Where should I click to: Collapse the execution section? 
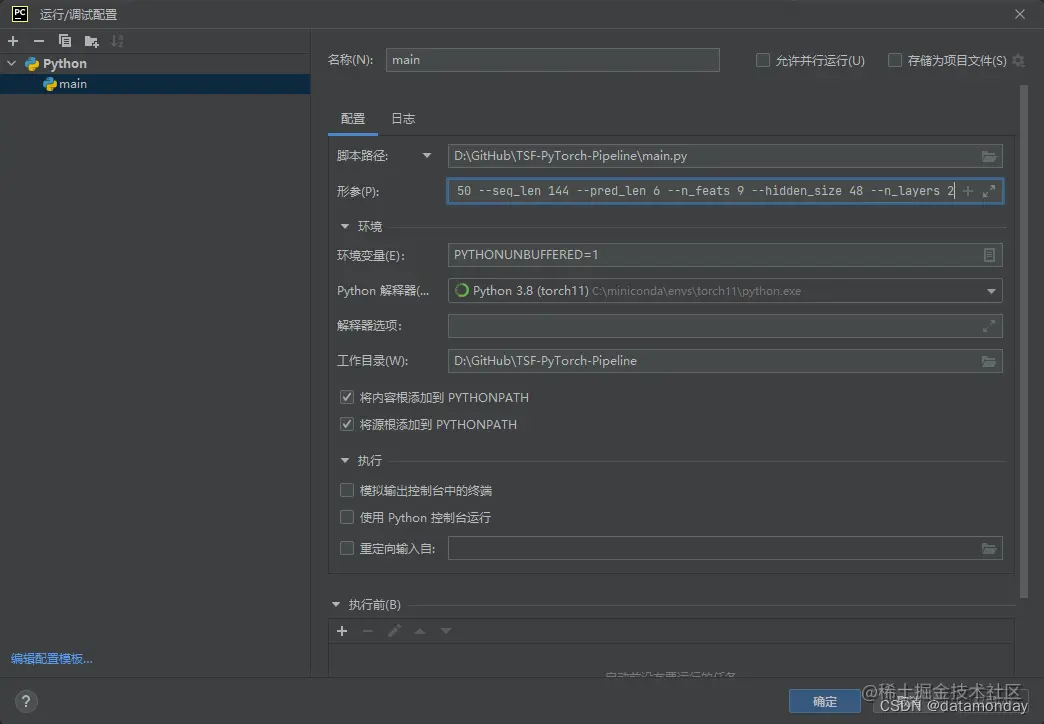point(345,461)
